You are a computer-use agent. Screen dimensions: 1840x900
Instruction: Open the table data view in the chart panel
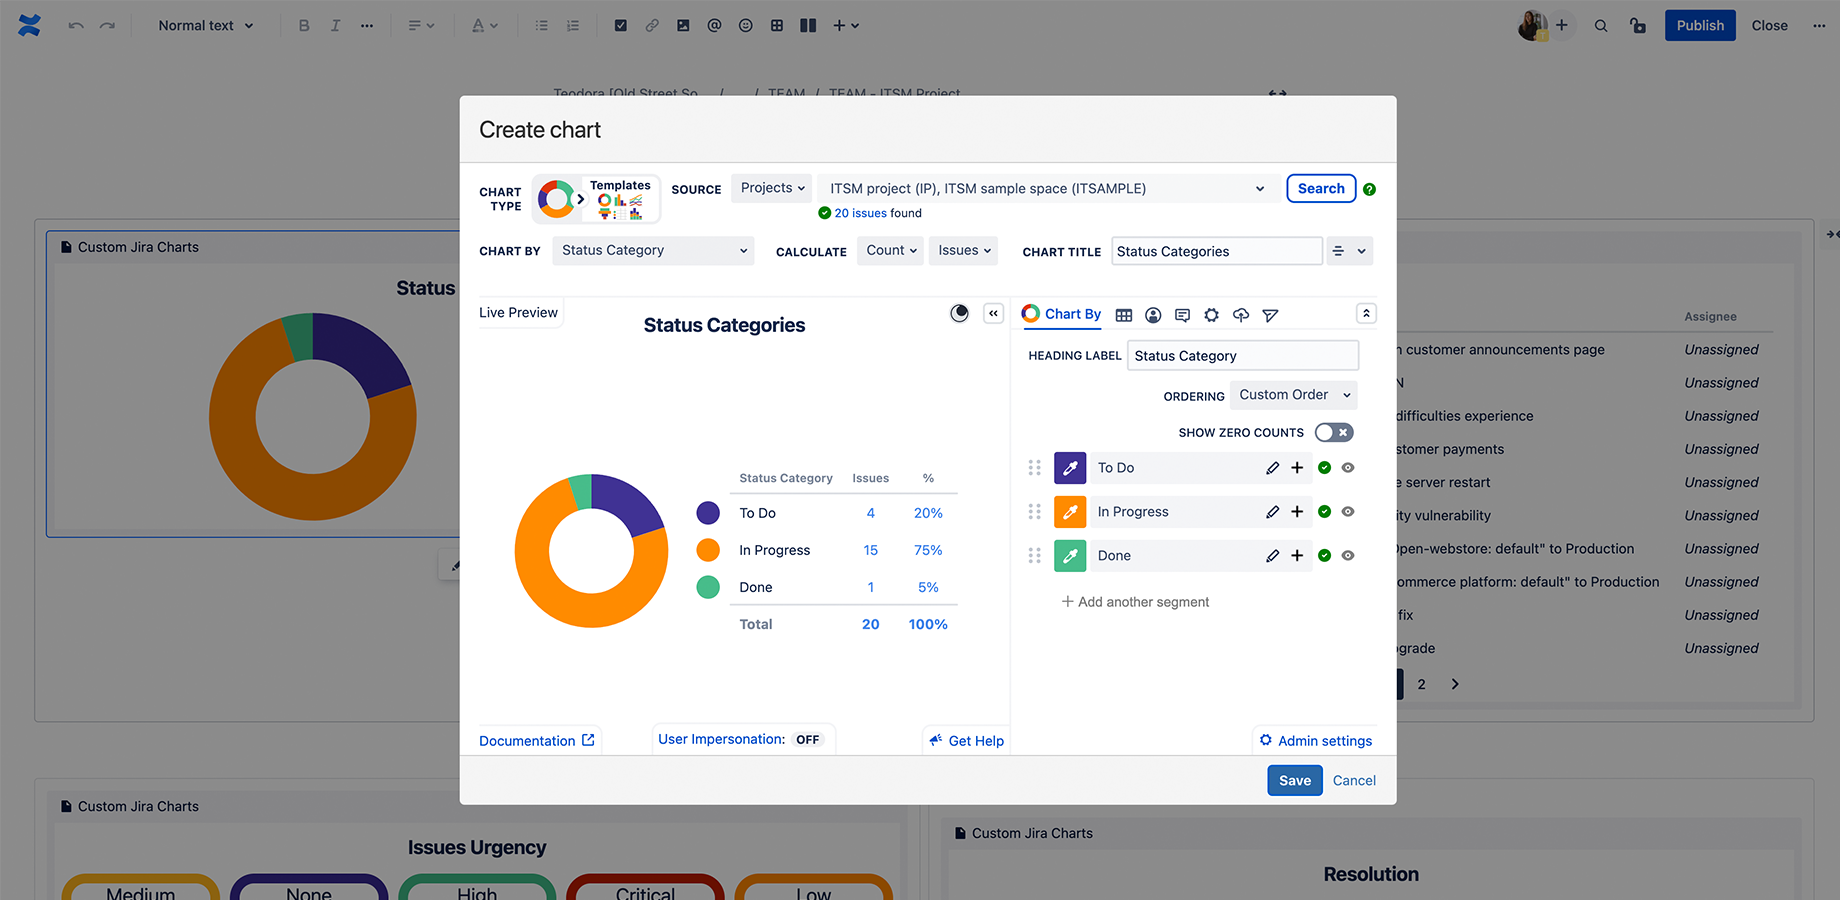click(1123, 314)
